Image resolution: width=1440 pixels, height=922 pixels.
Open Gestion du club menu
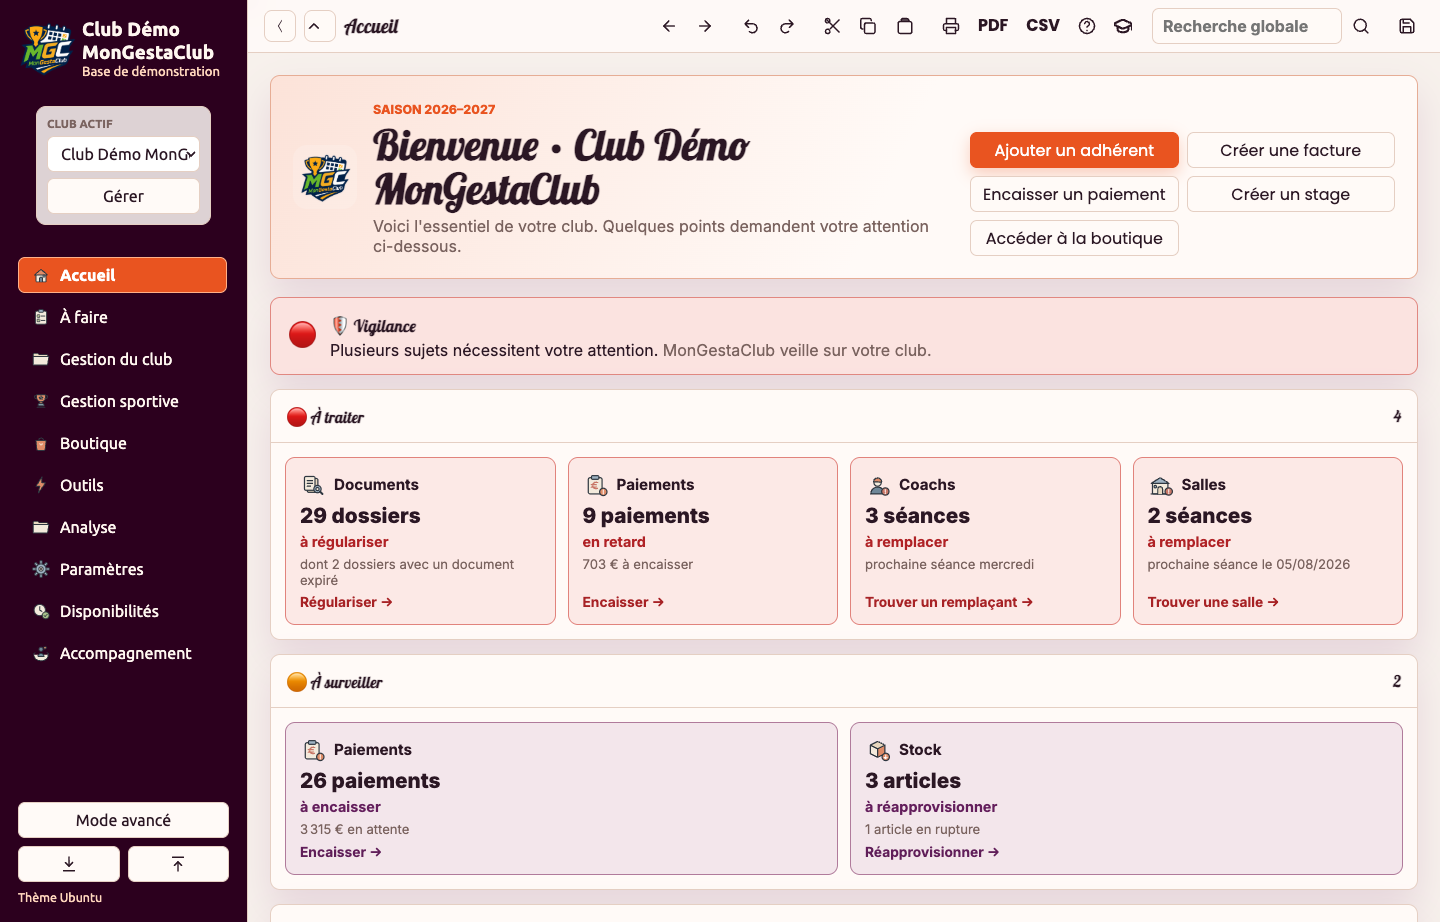tap(122, 359)
